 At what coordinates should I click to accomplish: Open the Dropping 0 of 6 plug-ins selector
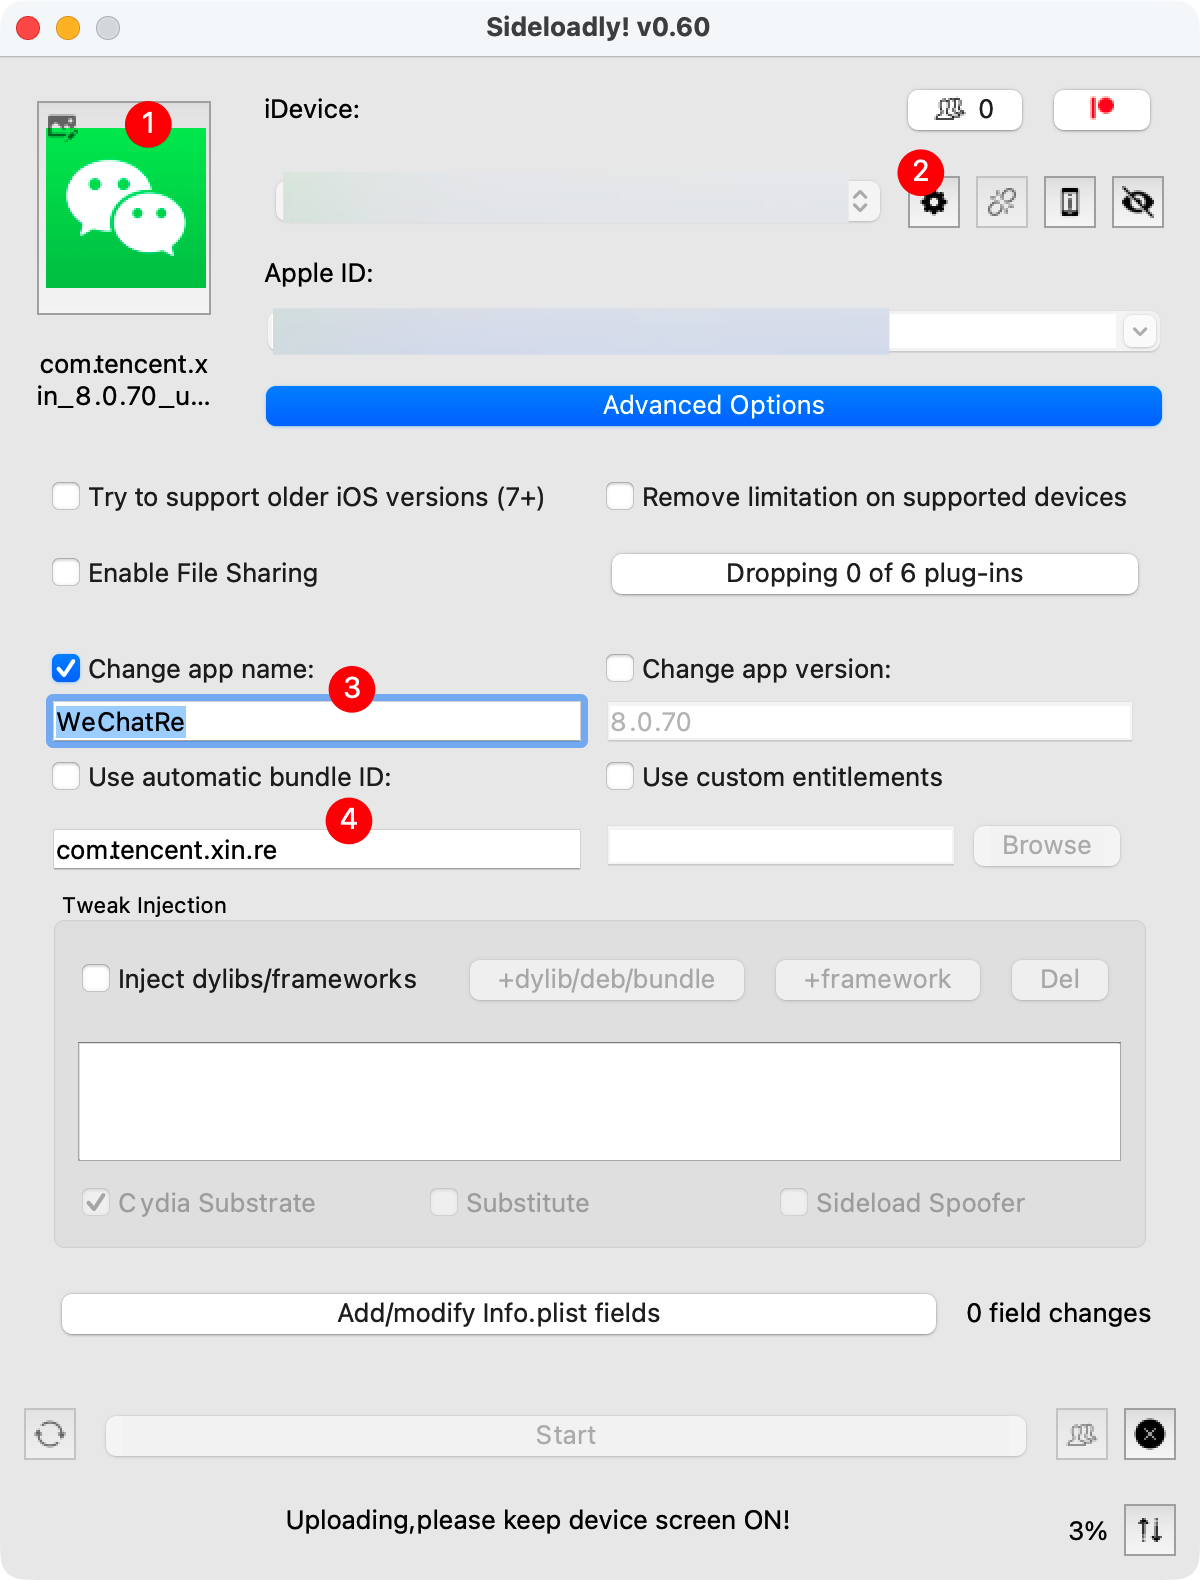[x=874, y=574]
